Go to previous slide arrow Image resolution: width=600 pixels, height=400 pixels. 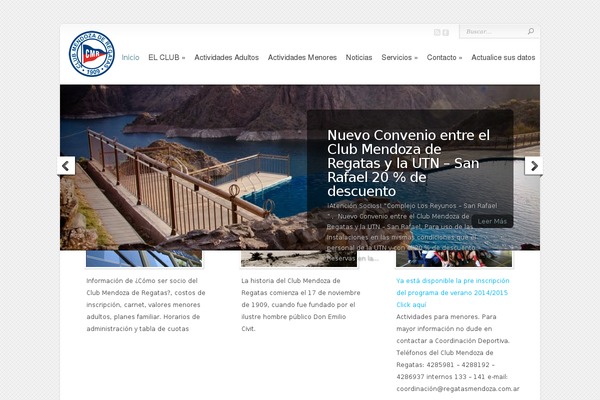click(66, 166)
